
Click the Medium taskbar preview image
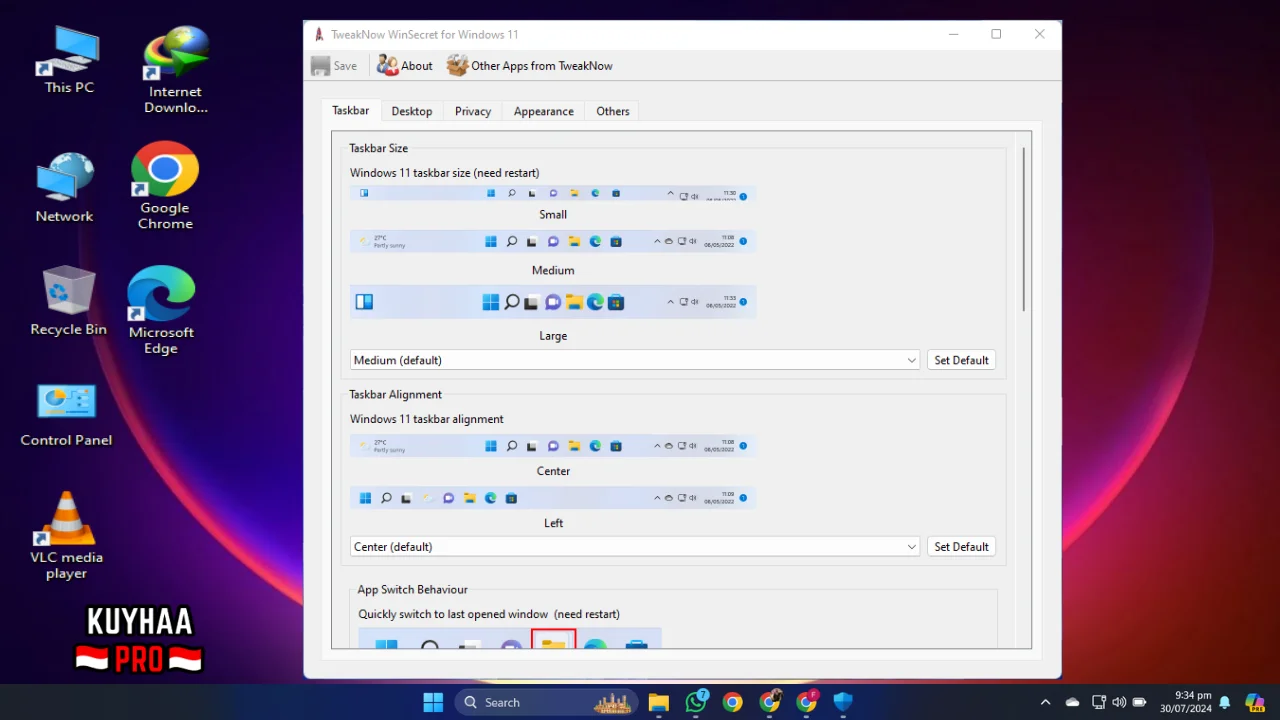pos(553,241)
